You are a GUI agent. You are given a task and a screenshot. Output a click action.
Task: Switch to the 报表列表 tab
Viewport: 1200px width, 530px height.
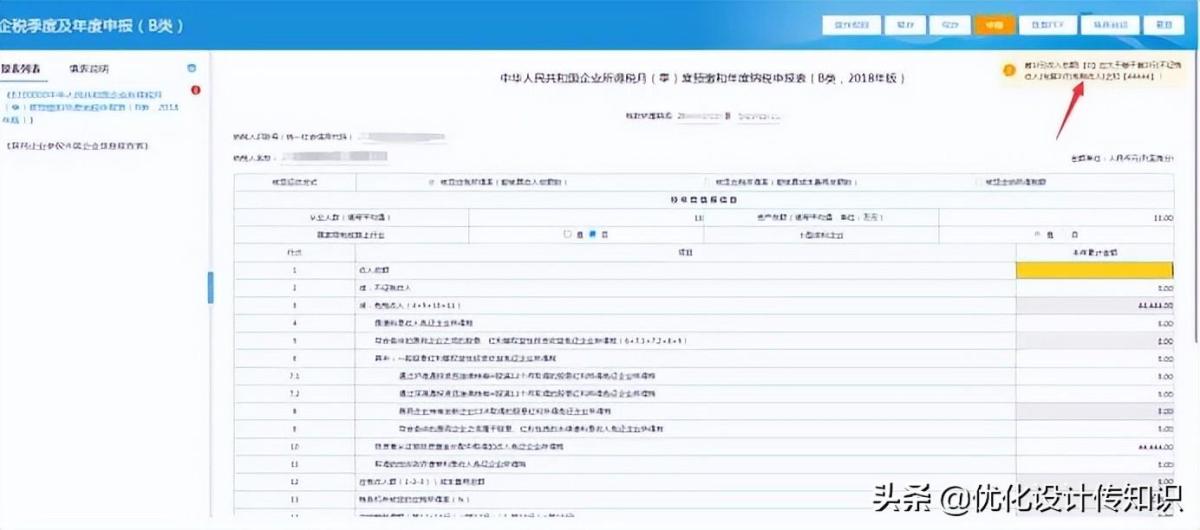[21, 69]
